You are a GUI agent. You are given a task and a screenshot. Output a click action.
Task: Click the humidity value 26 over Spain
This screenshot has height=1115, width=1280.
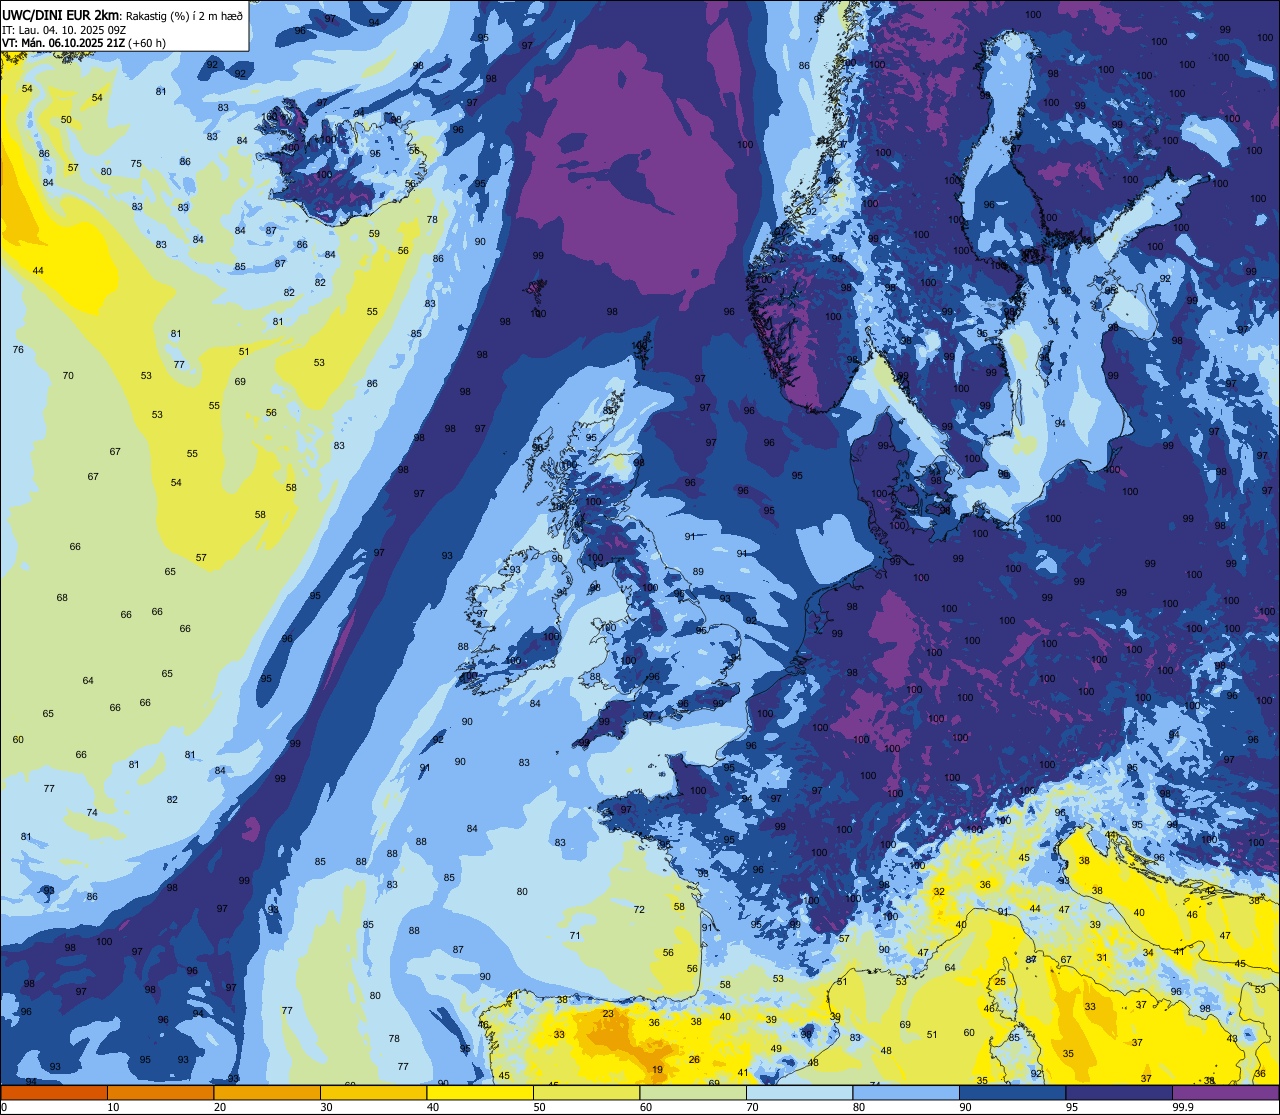pyautogui.click(x=694, y=1059)
